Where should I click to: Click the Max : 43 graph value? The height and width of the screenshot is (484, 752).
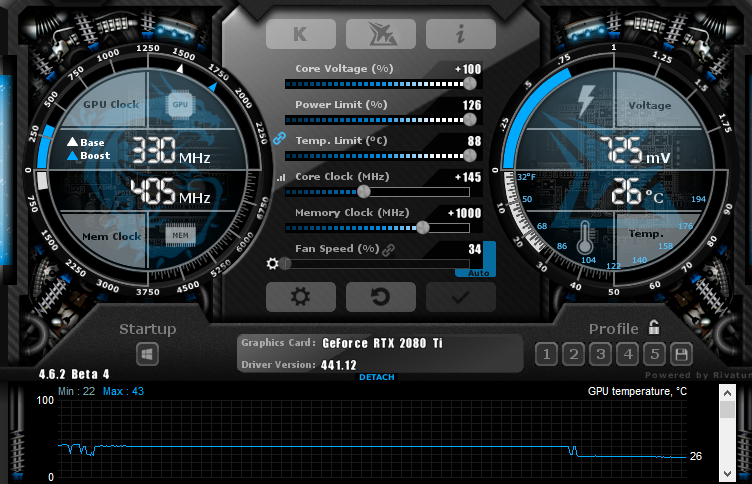pyautogui.click(x=123, y=391)
